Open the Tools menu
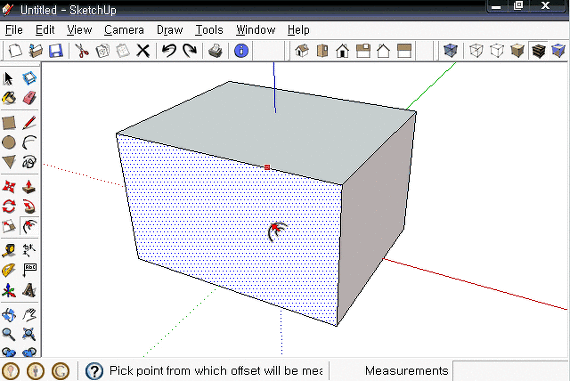The width and height of the screenshot is (570, 381). (x=209, y=30)
